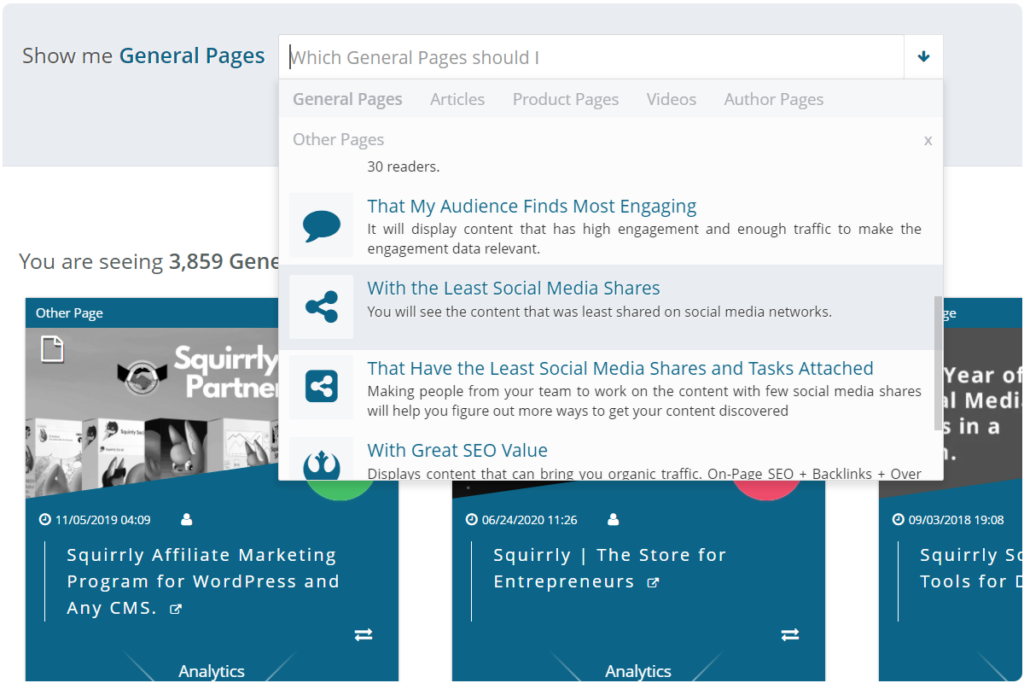Click the author icon next to 06/24/2020 date

tap(613, 520)
